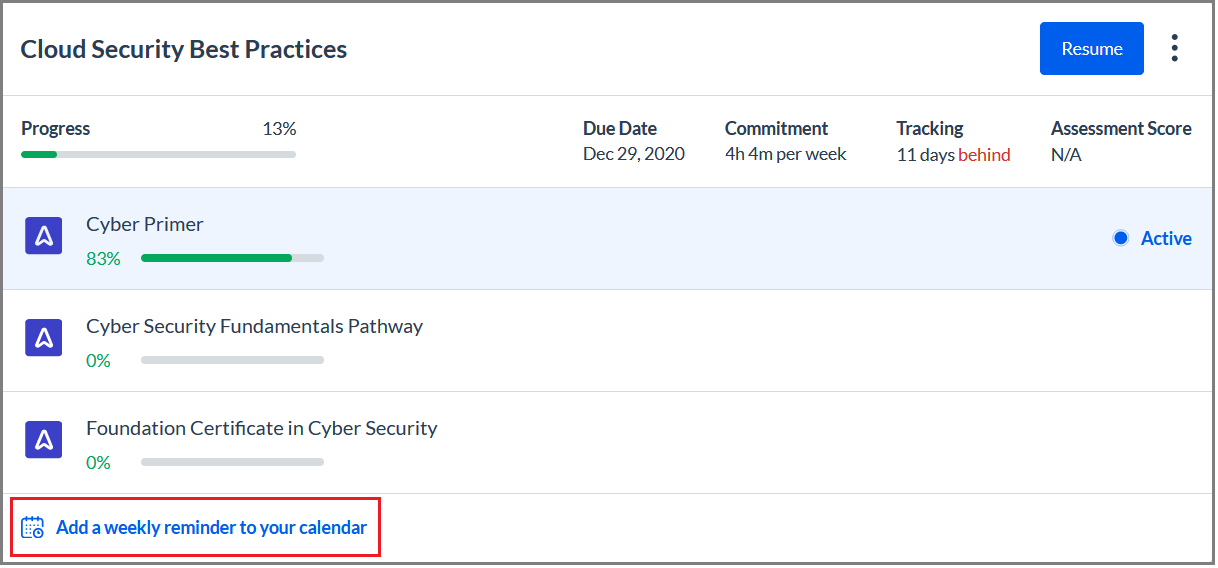Click the Assessment Score N/A value
Viewport: 1218px width, 568px height.
[x=1066, y=155]
